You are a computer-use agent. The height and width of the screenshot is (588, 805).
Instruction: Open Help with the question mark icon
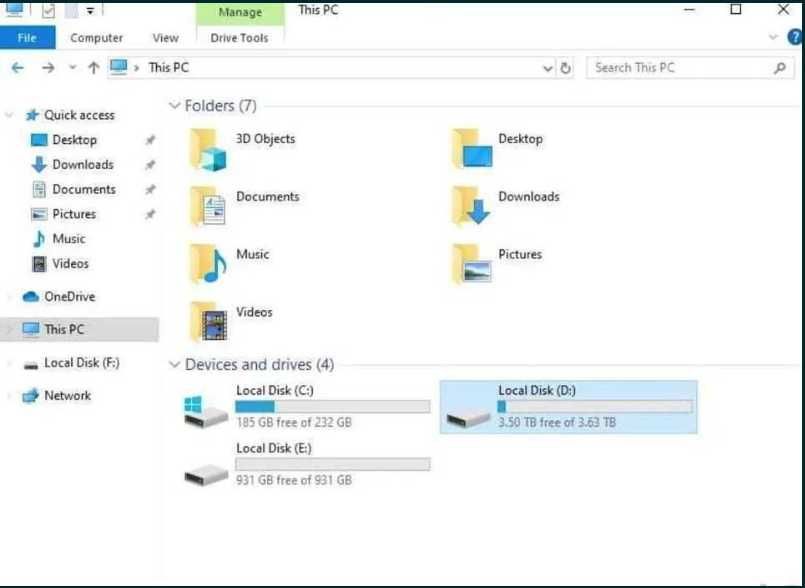pos(795,37)
